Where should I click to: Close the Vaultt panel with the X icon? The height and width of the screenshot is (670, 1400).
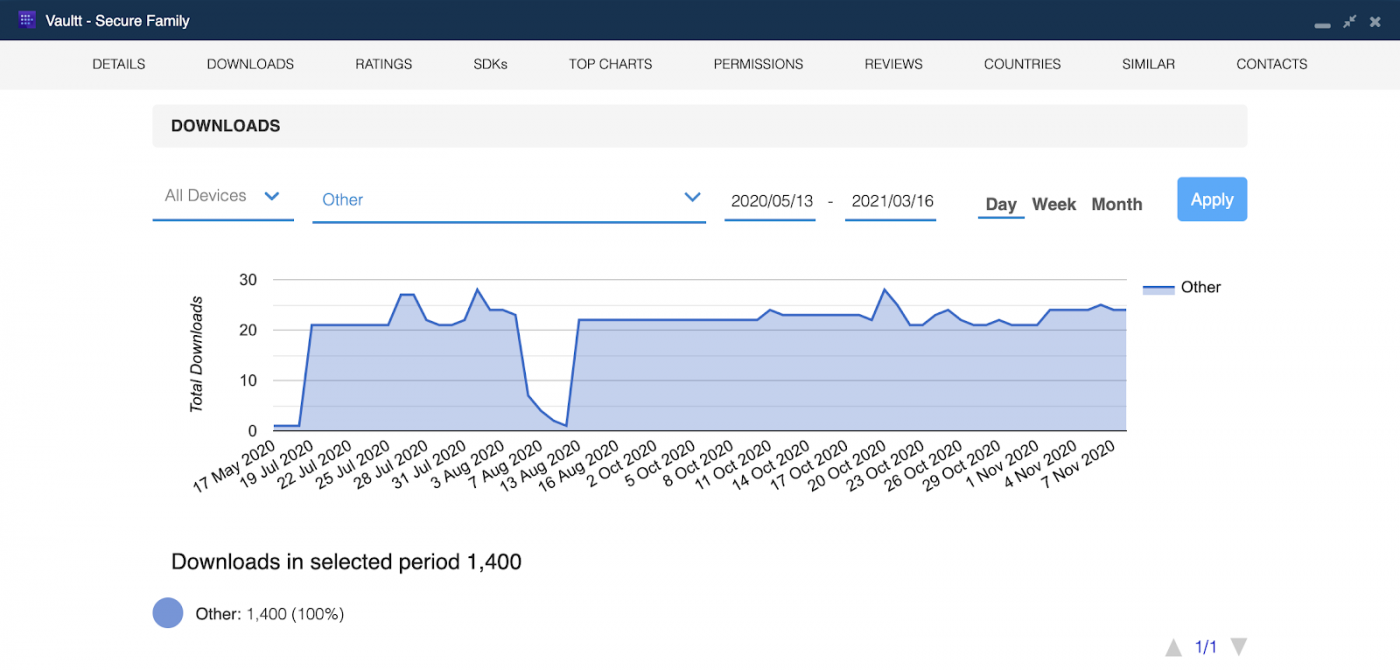pos(1376,21)
